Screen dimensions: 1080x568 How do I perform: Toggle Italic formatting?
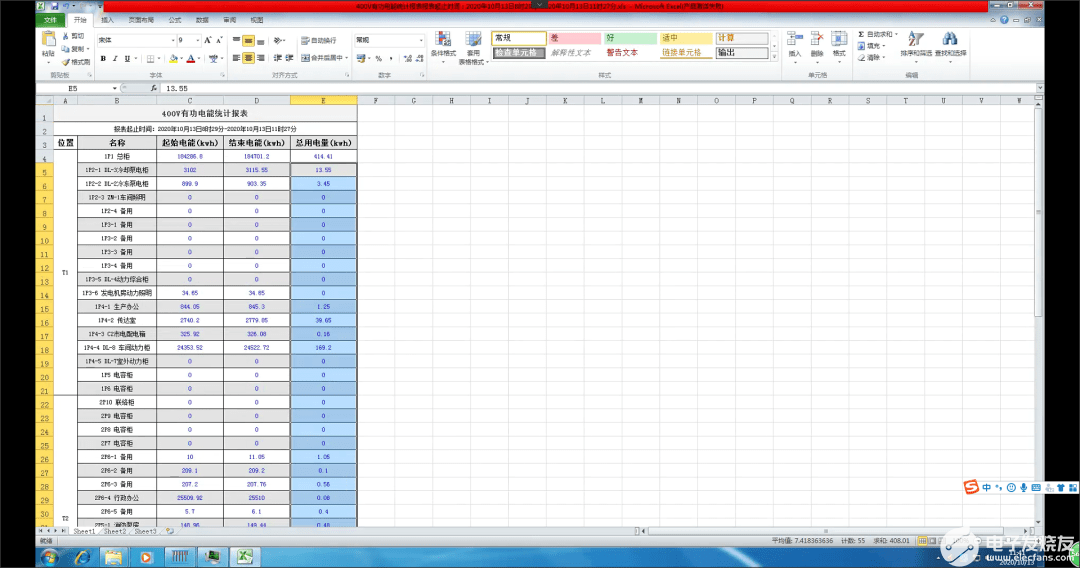tap(115, 59)
